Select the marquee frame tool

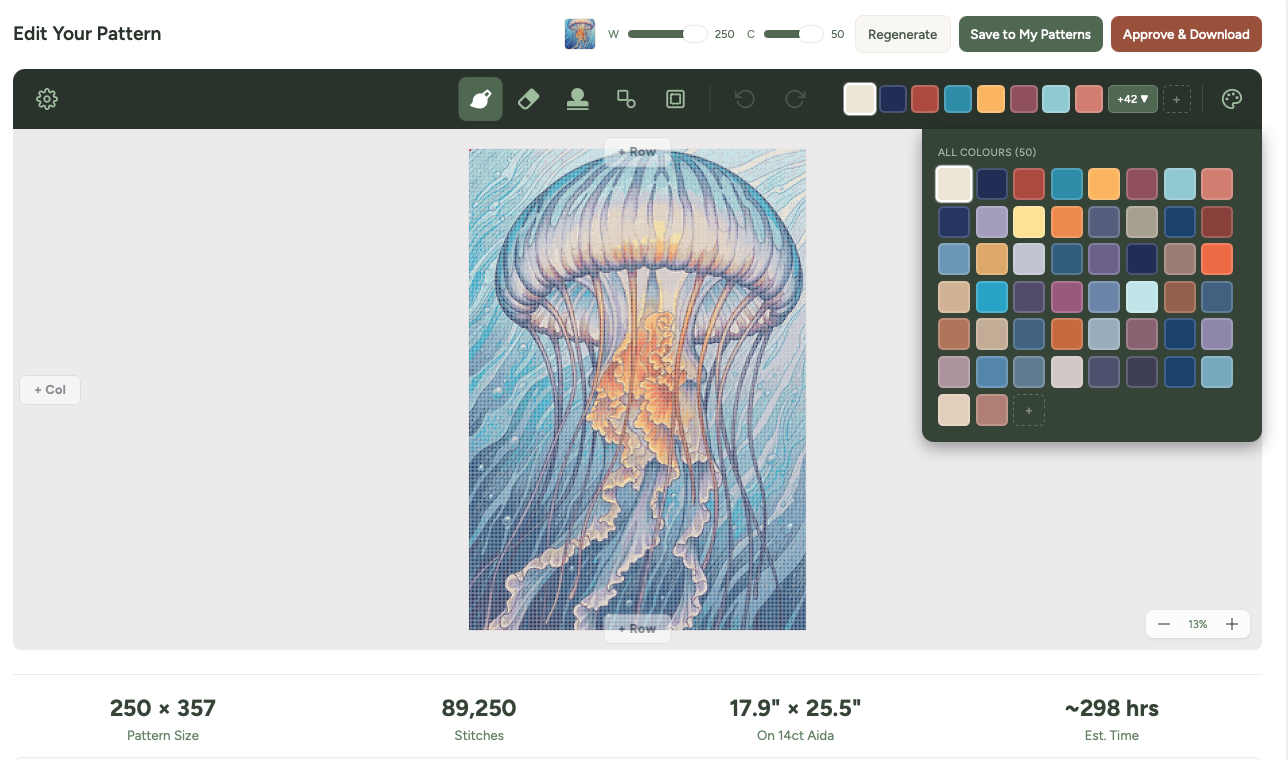coord(675,99)
